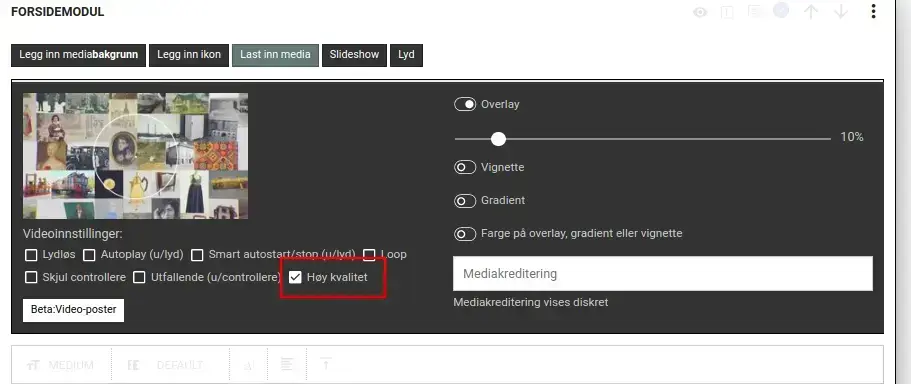Move the Forsidemodul up with arrow icon
This screenshot has width=911, height=384.
[x=811, y=12]
